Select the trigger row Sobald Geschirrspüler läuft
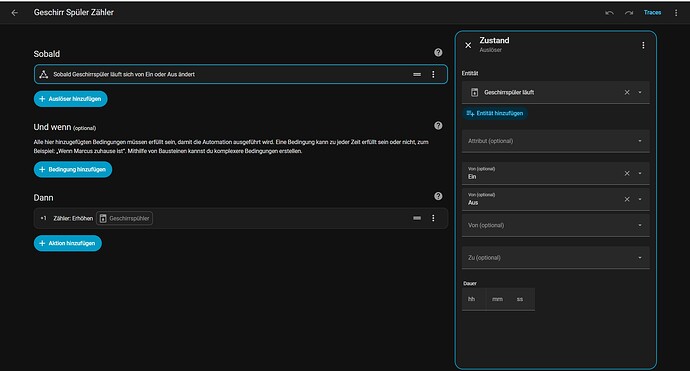The height and width of the screenshot is (371, 690). (x=240, y=74)
